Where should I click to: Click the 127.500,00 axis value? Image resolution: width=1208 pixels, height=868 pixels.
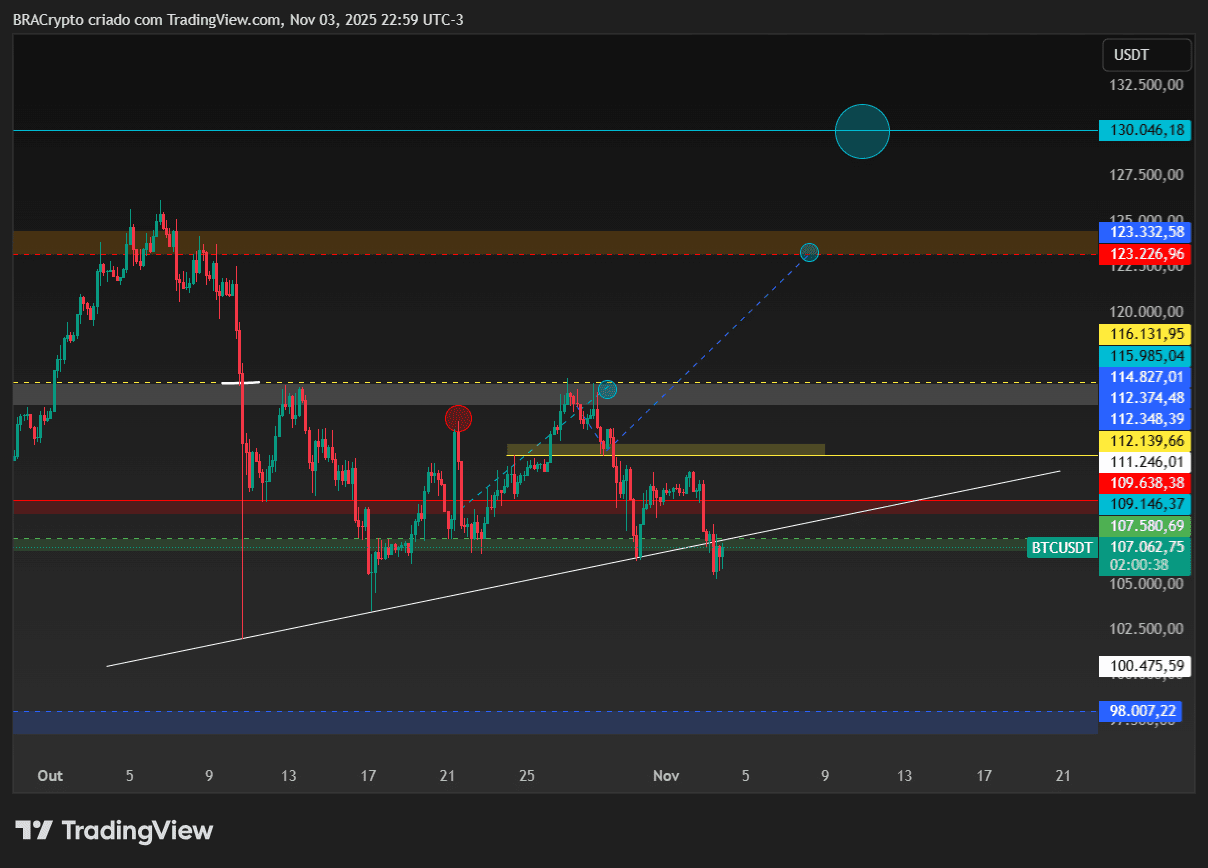point(1146,175)
